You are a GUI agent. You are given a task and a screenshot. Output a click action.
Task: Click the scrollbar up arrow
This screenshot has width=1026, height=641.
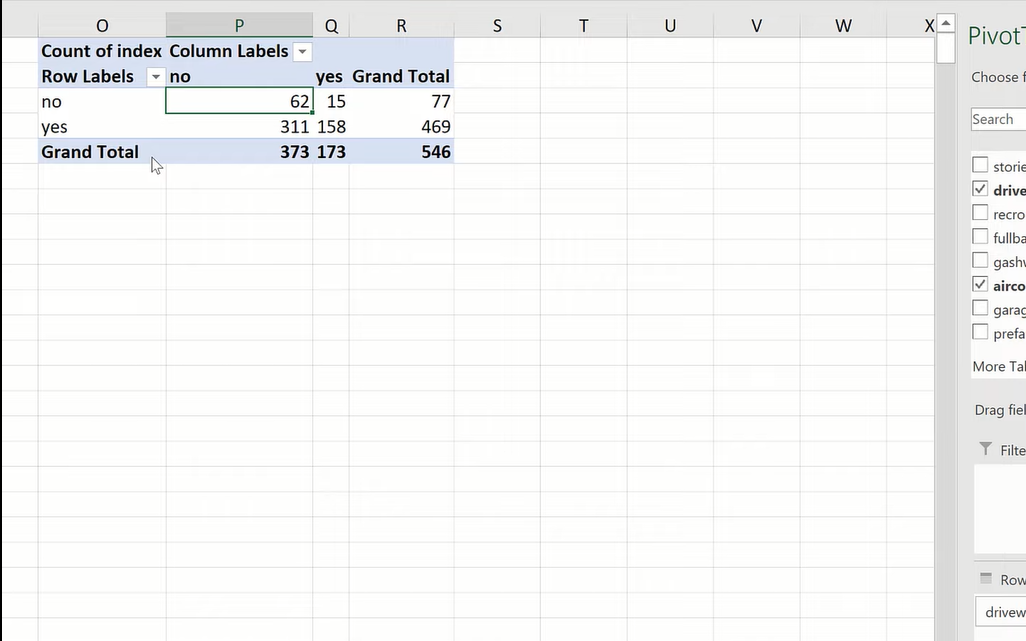click(x=946, y=23)
